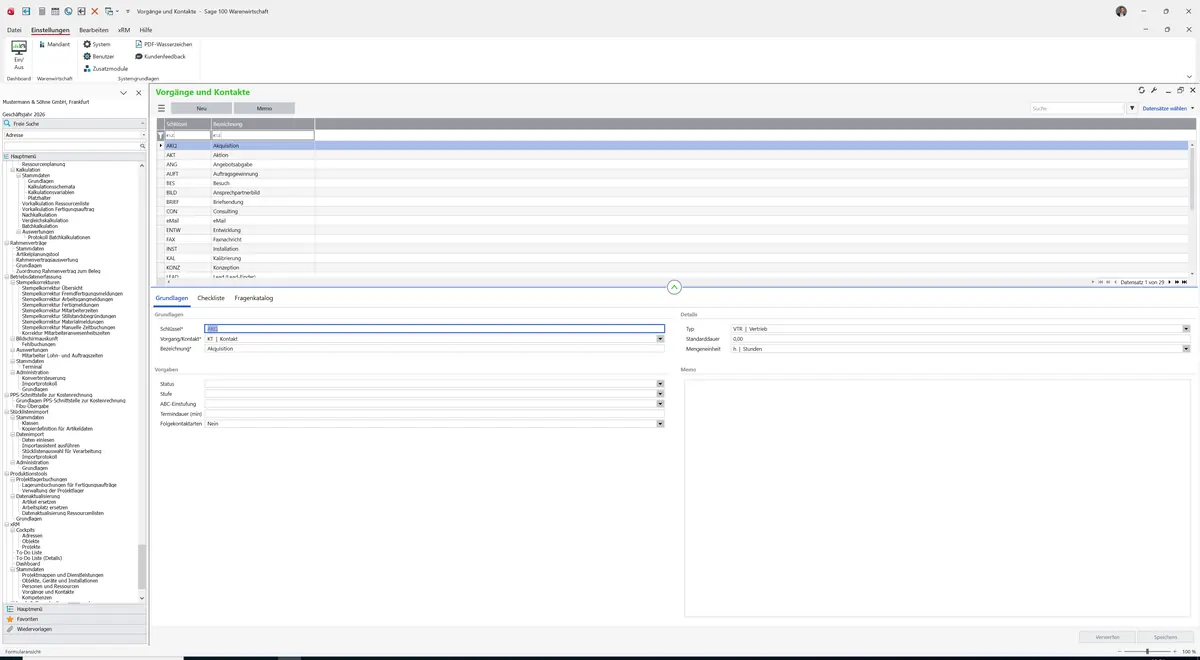Click the red X icon in quick access toolbar
This screenshot has width=1200, height=660.
95,11
